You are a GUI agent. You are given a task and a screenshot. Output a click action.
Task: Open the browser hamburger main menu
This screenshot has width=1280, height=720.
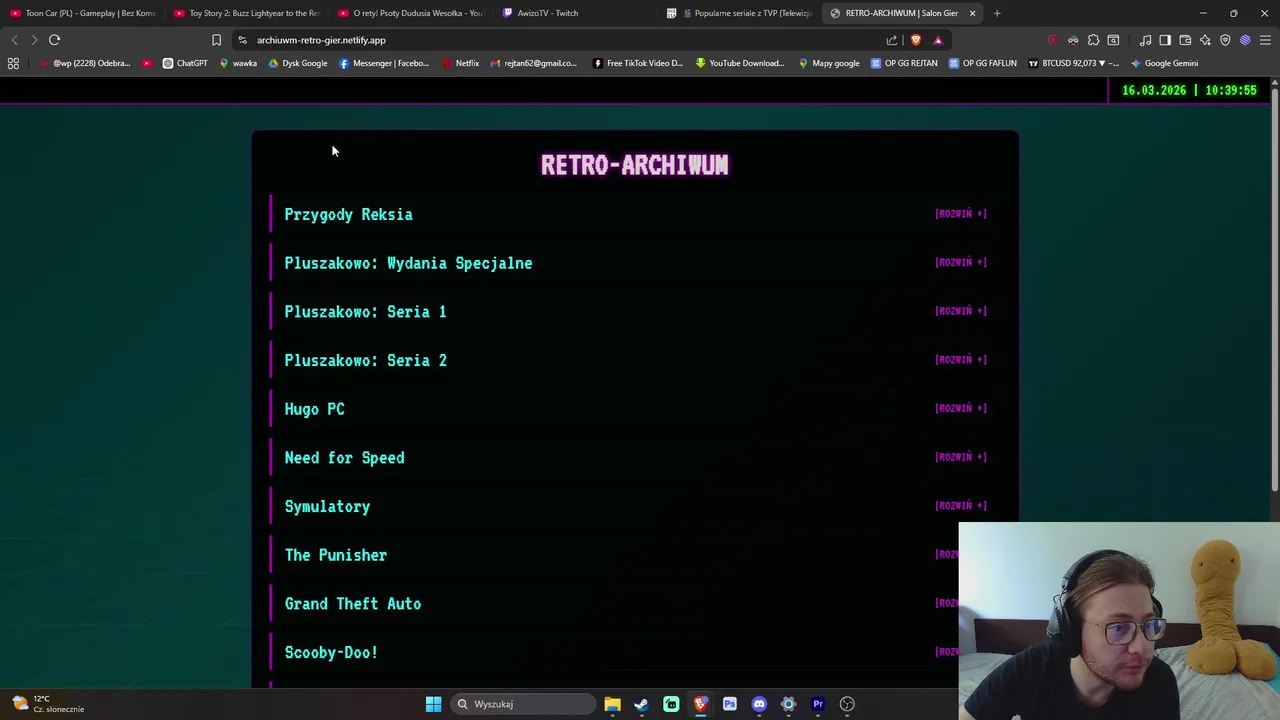1265,40
